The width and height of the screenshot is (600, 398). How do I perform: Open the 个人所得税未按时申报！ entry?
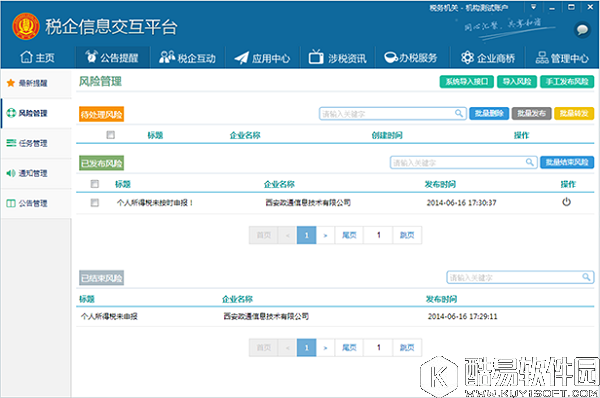155,203
